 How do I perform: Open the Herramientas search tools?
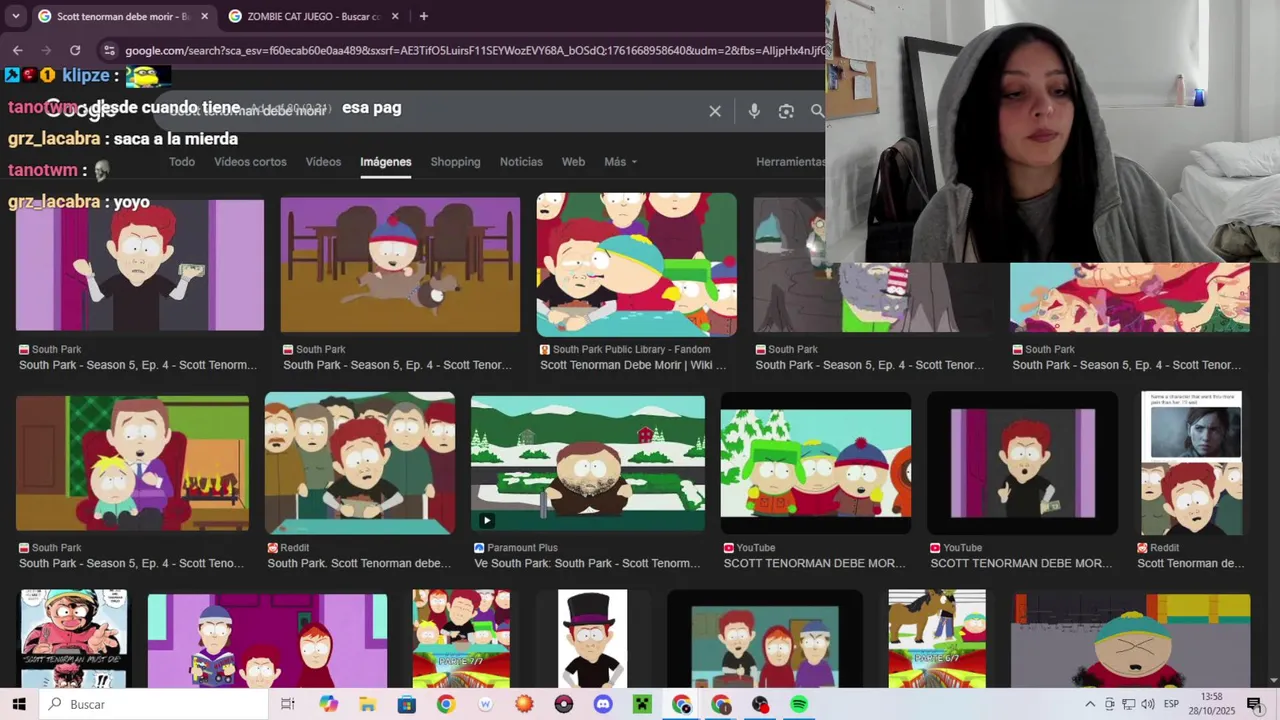790,161
